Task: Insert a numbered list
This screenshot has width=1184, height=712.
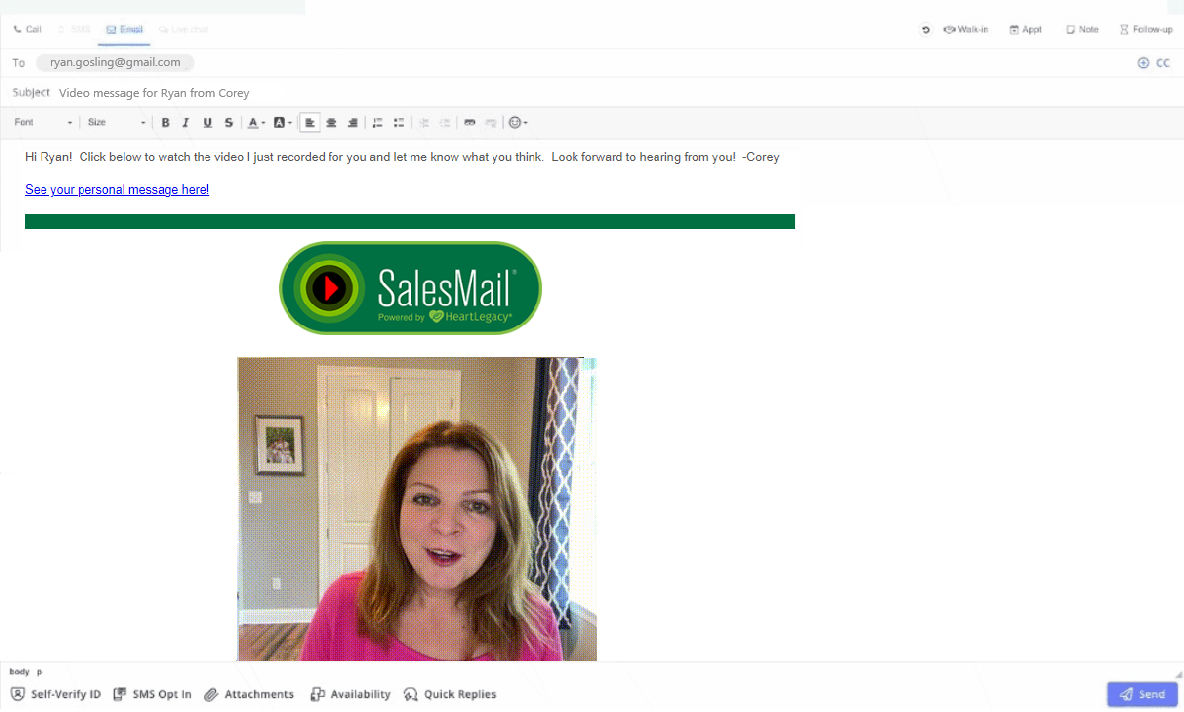Action: coord(378,123)
